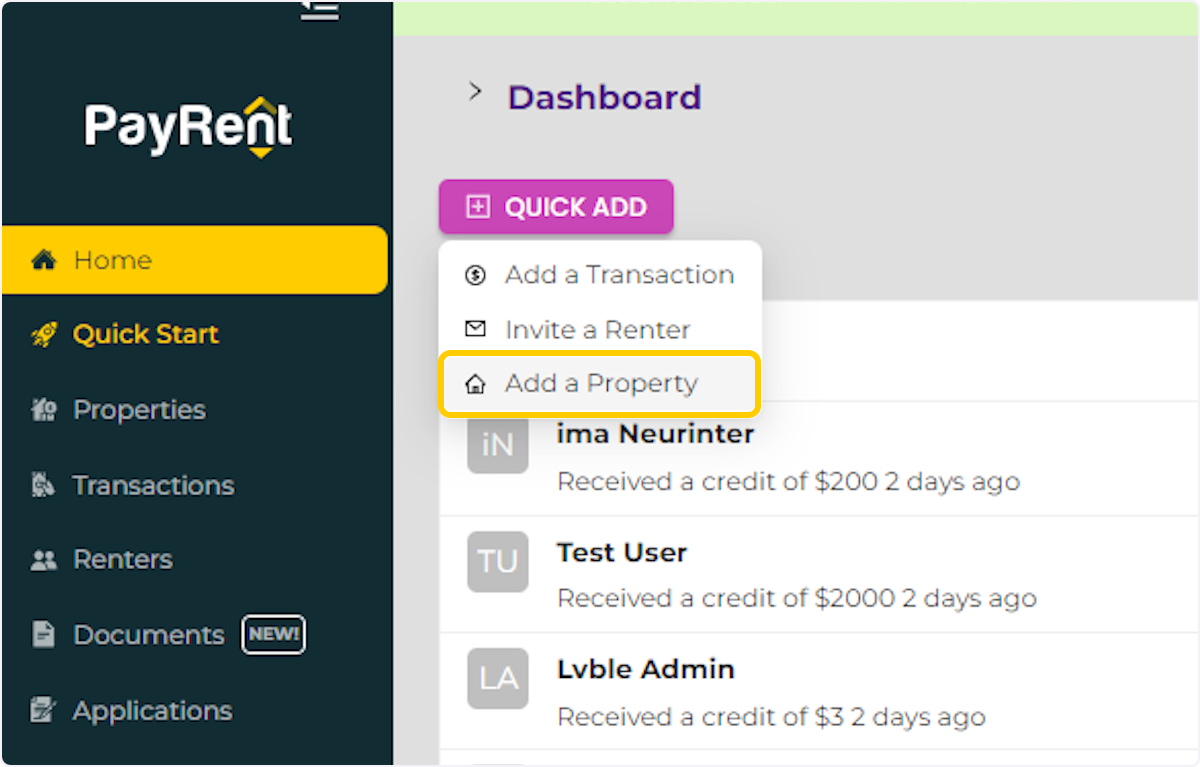Image resolution: width=1200 pixels, height=767 pixels.
Task: Open Properties using the buildings icon
Action: click(44, 409)
